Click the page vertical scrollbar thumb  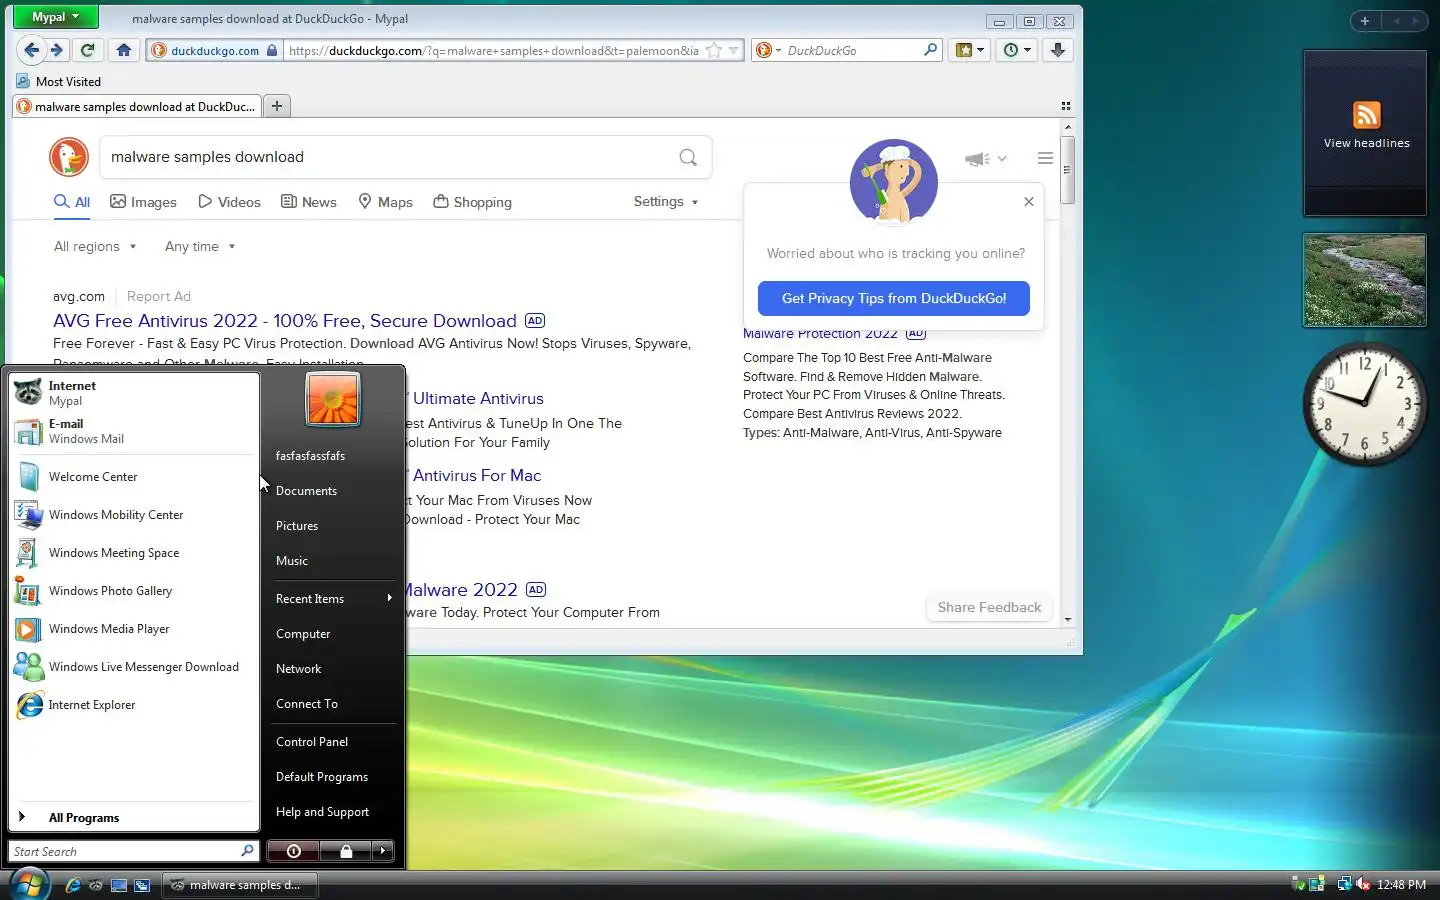pos(1068,170)
